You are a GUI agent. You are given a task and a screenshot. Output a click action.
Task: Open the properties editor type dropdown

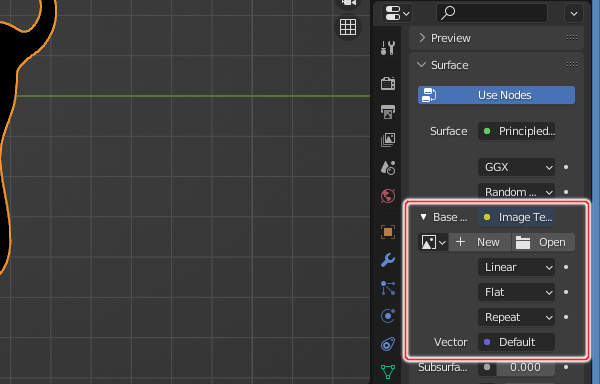point(397,13)
